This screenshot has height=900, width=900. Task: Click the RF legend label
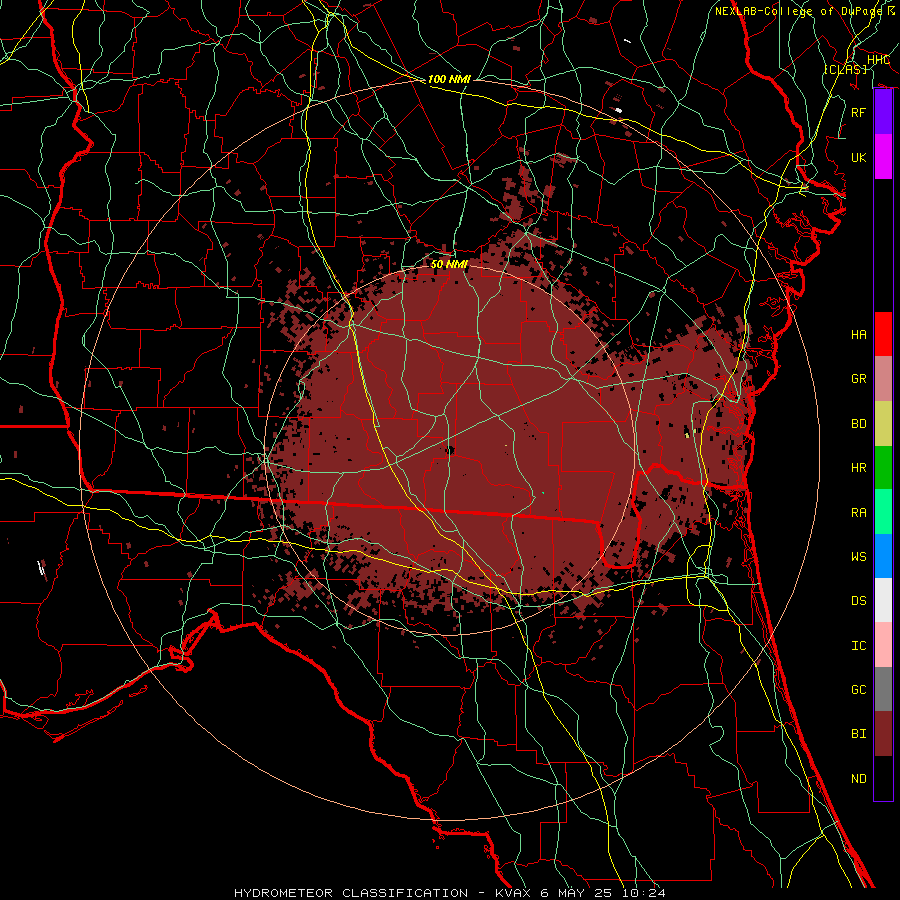click(858, 112)
